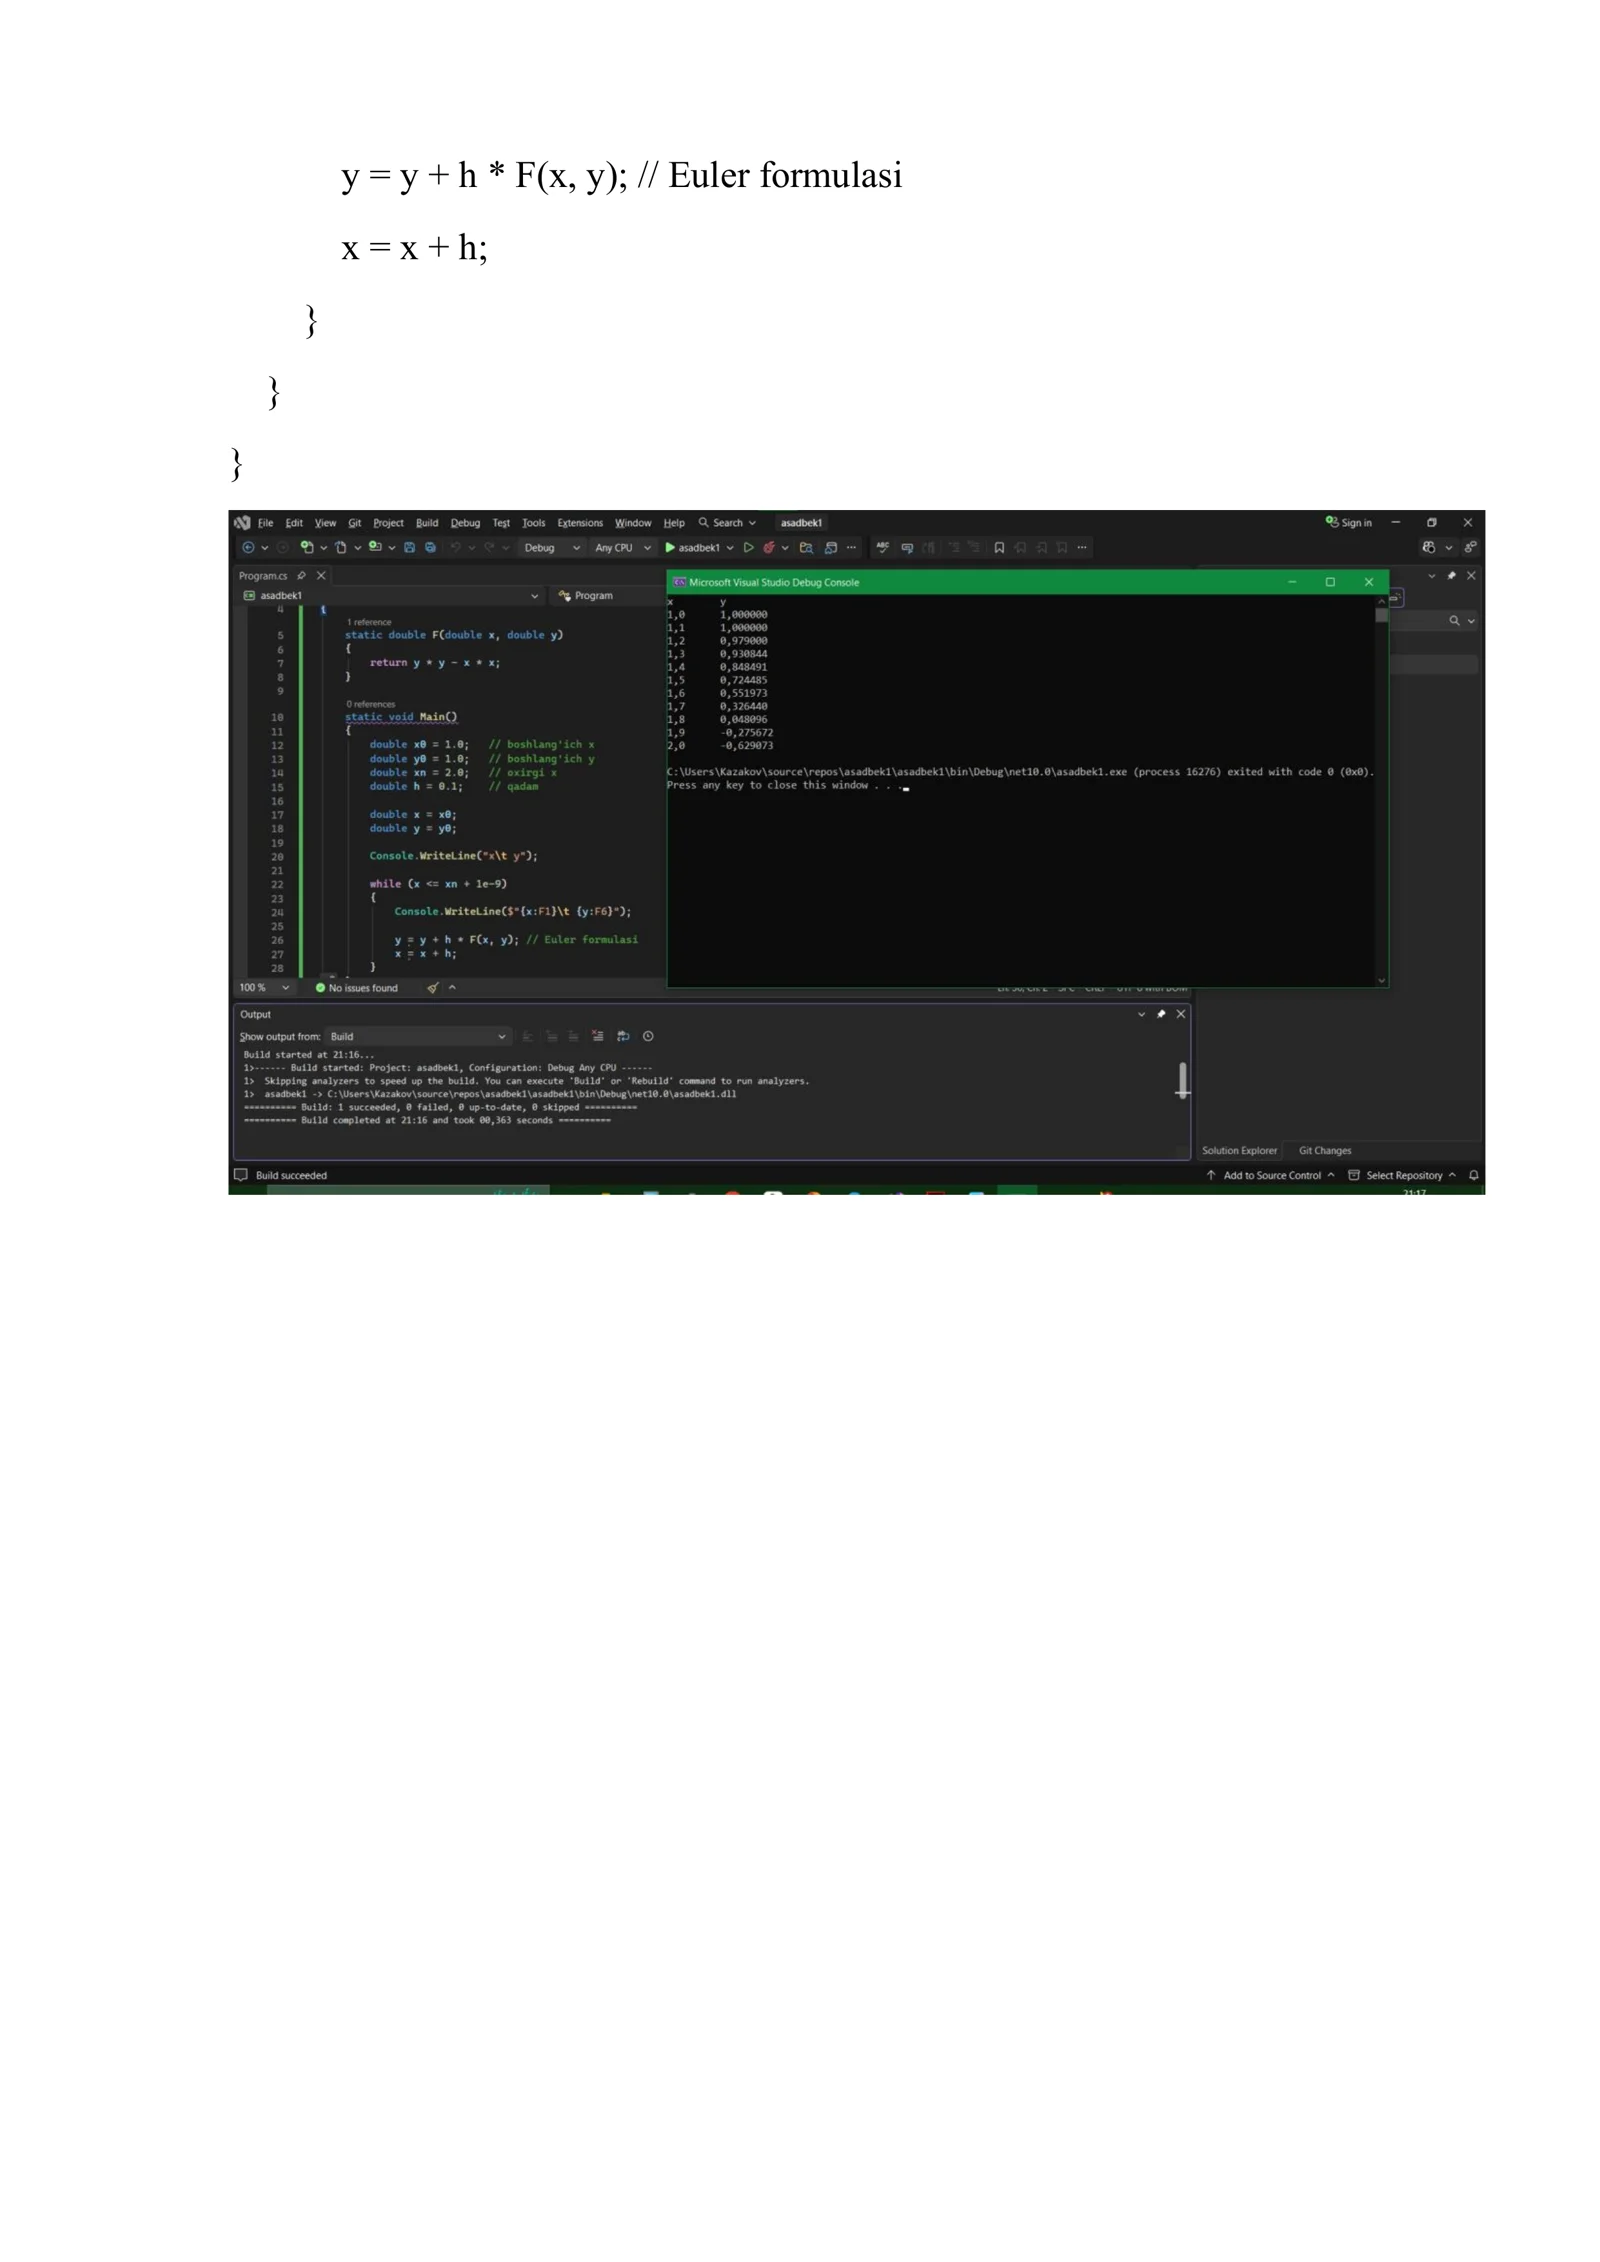Open the Project menu
Viewport: 1600px width, 2262px height.
(389, 523)
